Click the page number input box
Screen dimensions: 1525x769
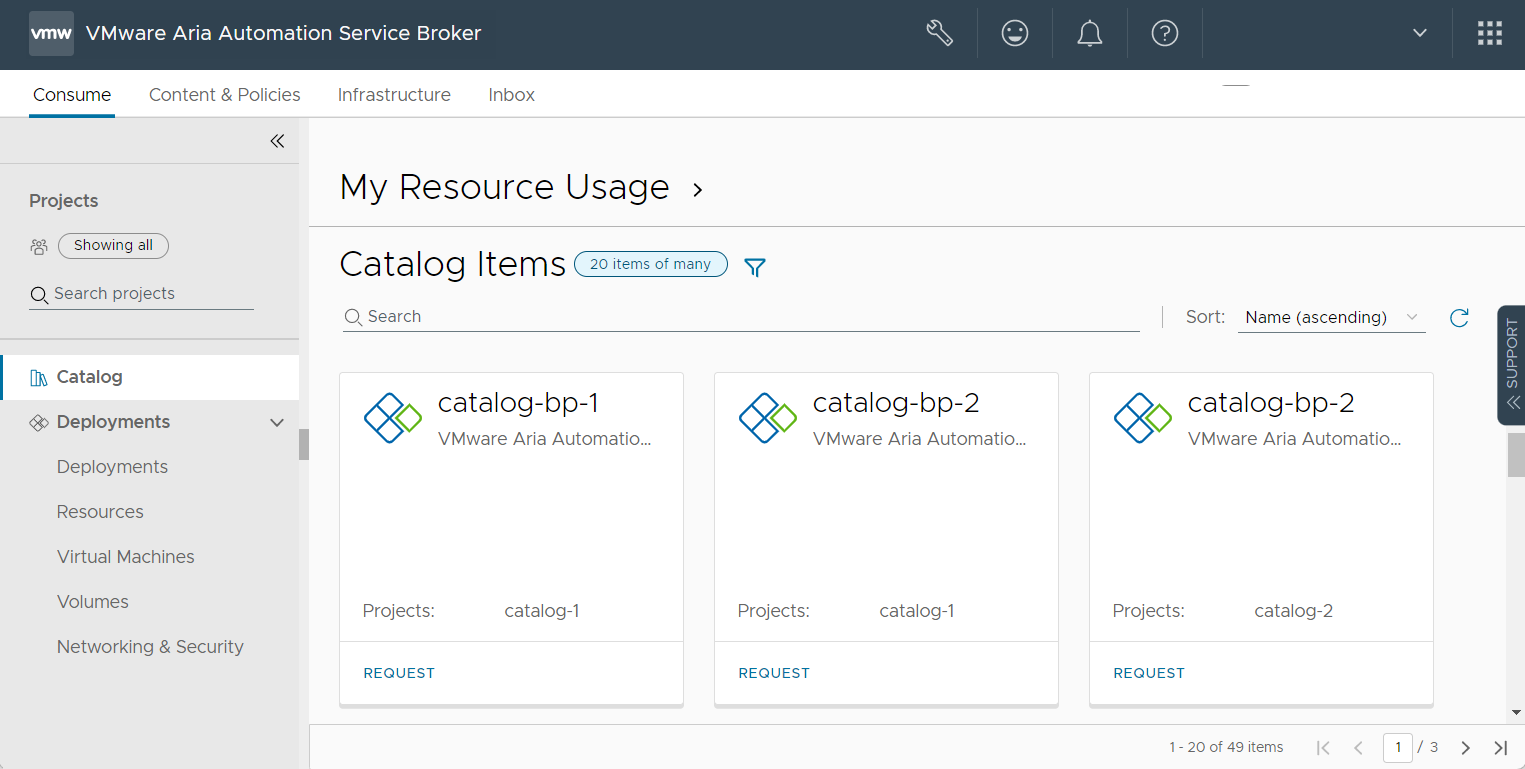(1398, 747)
